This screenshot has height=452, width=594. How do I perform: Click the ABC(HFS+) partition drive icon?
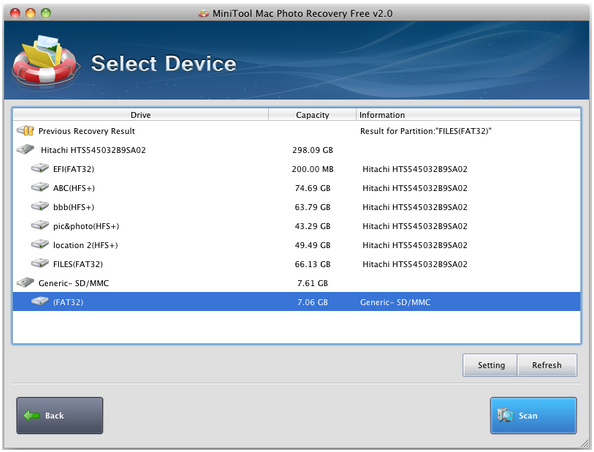coord(40,187)
